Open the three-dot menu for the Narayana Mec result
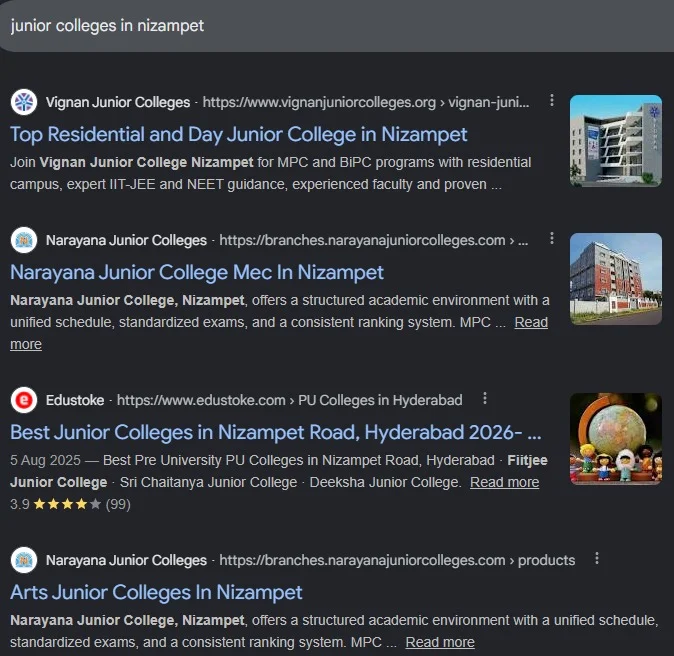Image resolution: width=674 pixels, height=656 pixels. [551, 239]
